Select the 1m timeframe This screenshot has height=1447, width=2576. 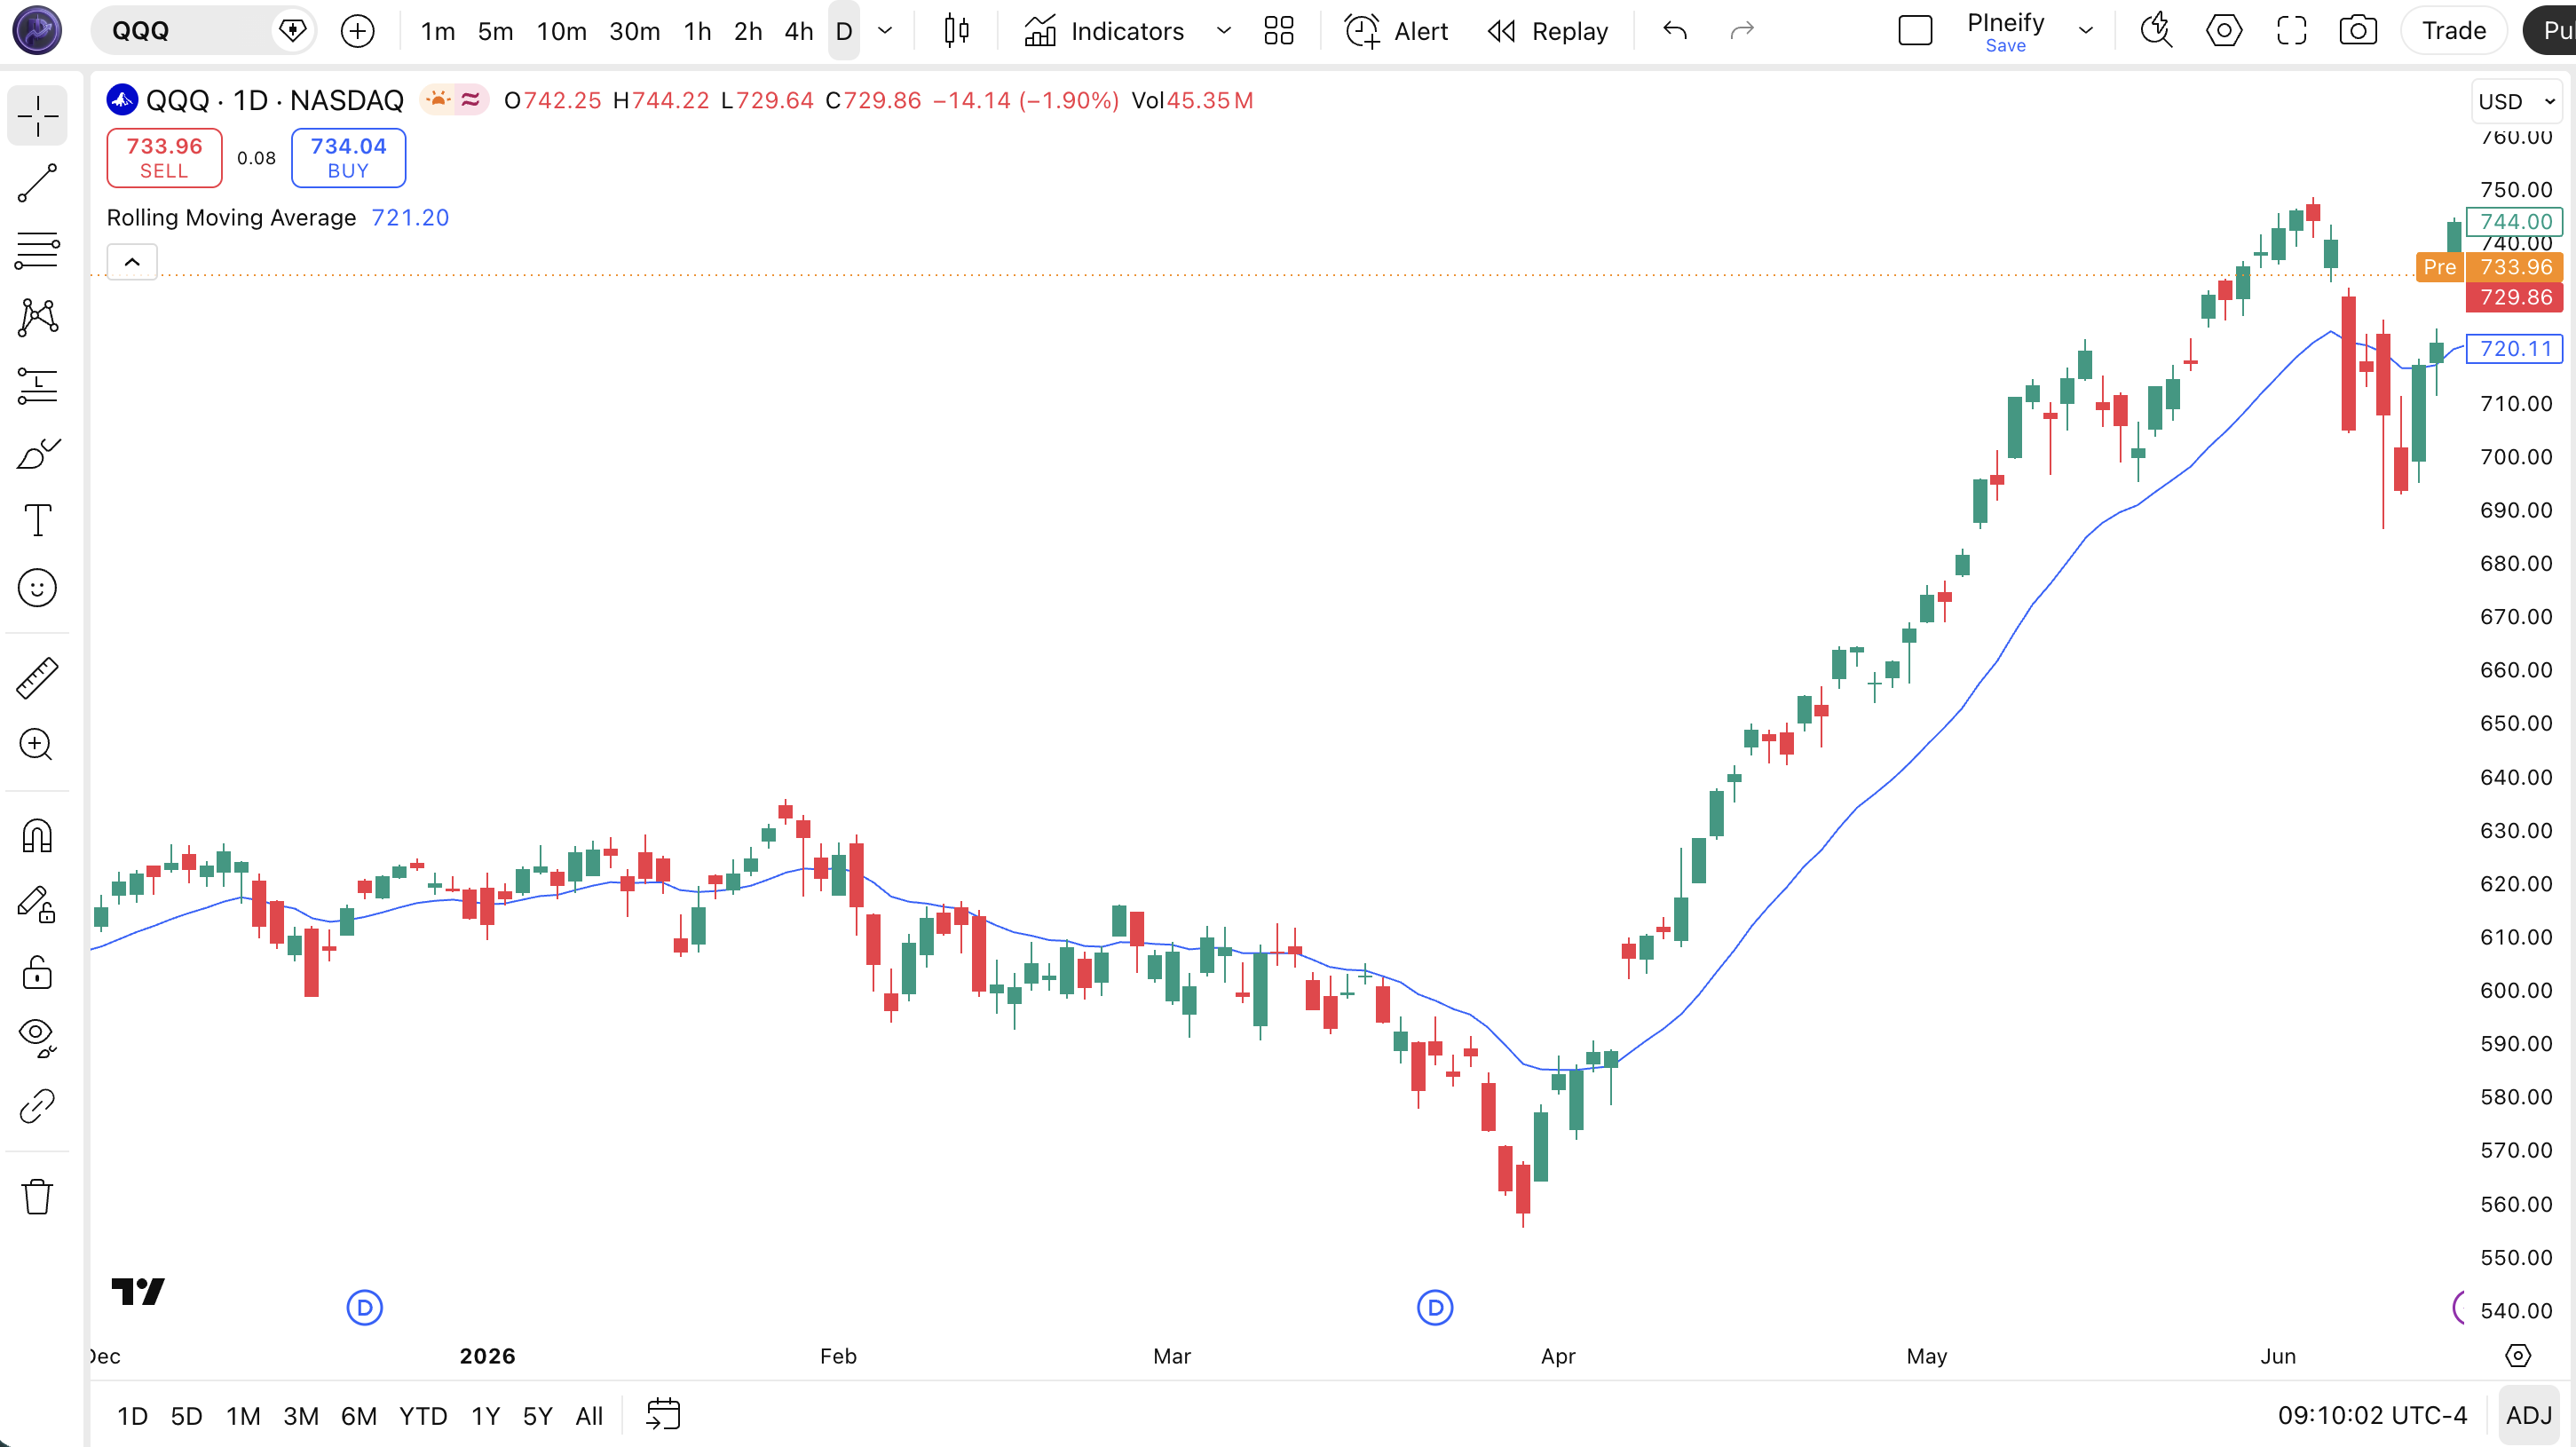[x=438, y=31]
